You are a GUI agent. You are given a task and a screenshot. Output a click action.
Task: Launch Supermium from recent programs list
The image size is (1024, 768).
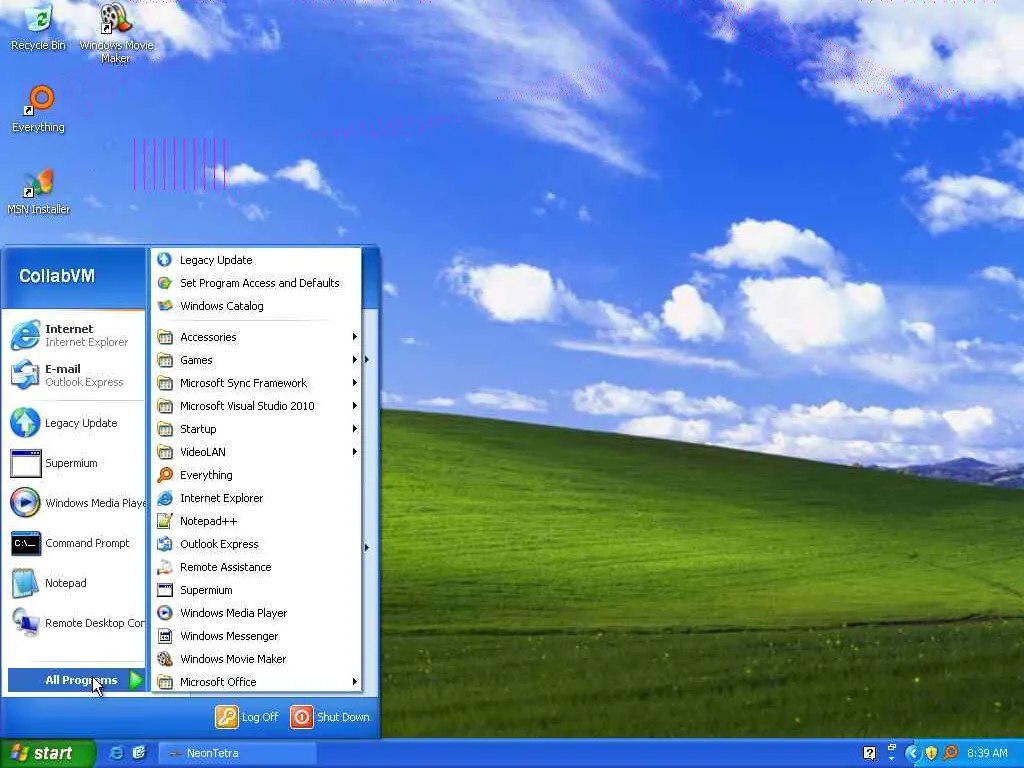tap(76, 463)
